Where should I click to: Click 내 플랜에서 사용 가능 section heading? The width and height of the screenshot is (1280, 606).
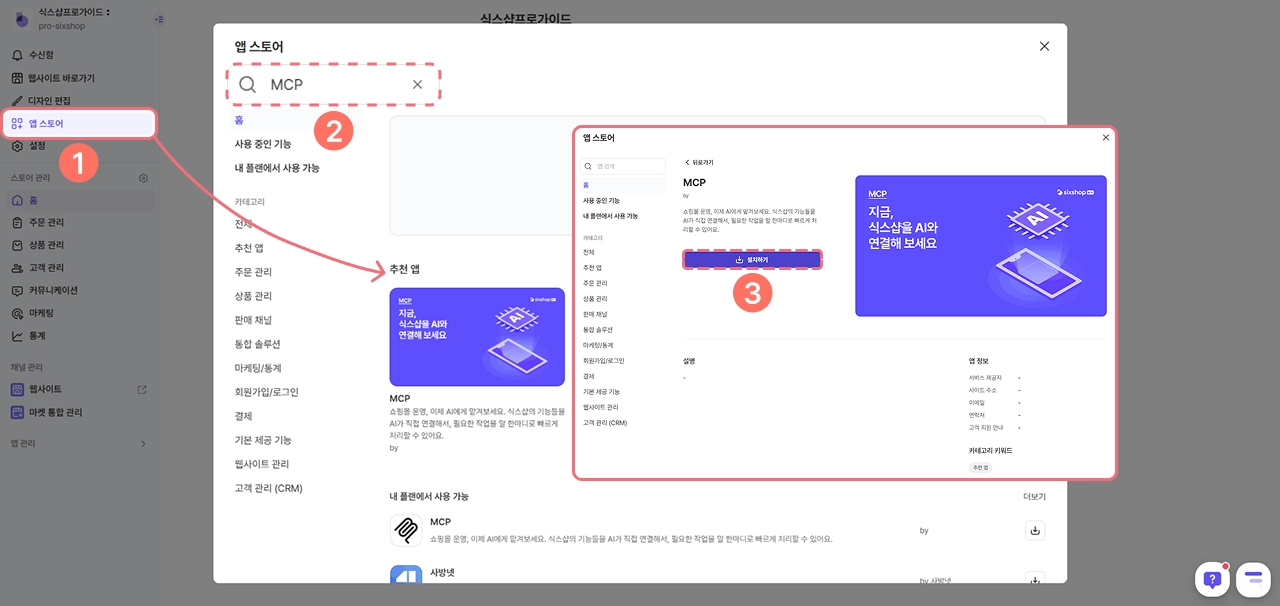pyautogui.click(x=429, y=496)
